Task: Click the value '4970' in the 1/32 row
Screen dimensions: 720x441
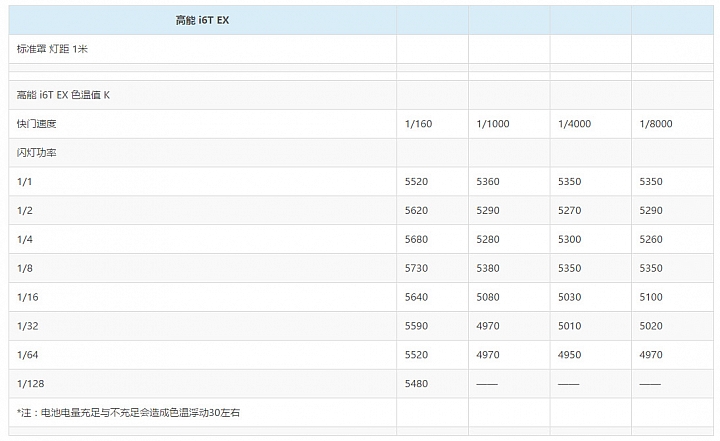Action: [488, 327]
